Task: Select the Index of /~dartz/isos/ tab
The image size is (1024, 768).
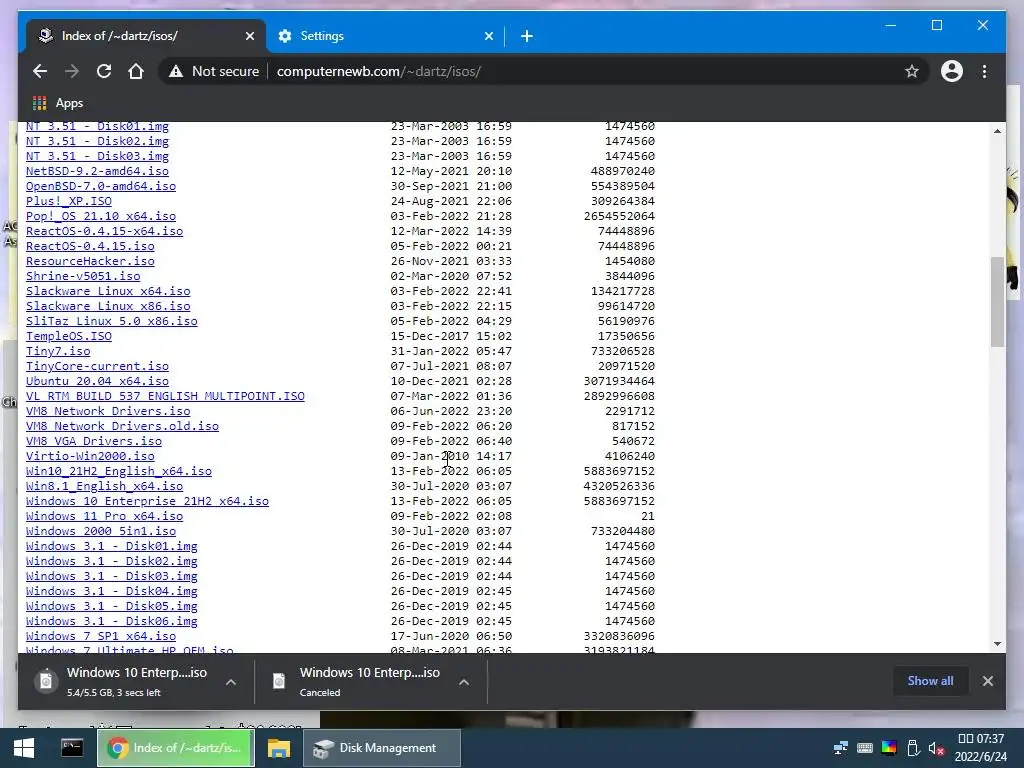Action: (x=146, y=36)
